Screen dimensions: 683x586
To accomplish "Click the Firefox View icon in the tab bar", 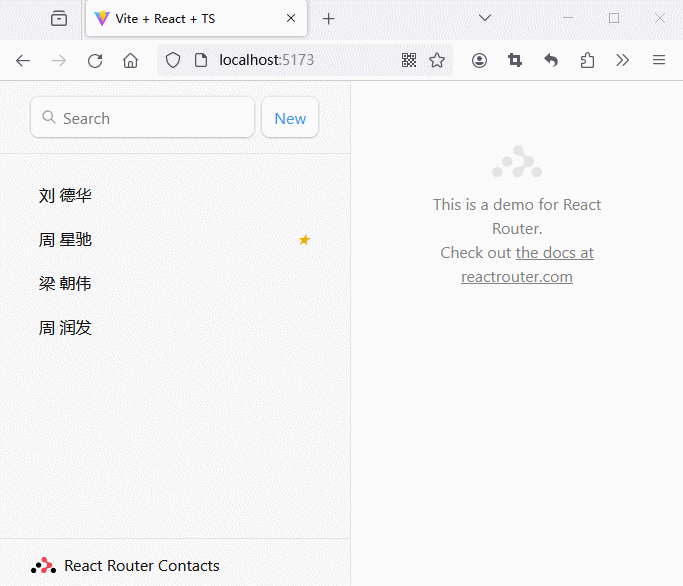I will click(59, 18).
